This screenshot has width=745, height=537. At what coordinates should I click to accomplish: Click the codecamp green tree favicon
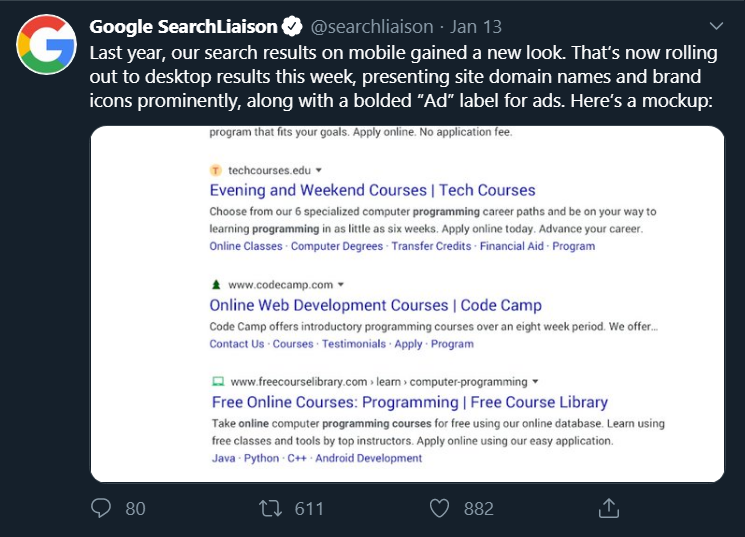click(216, 285)
